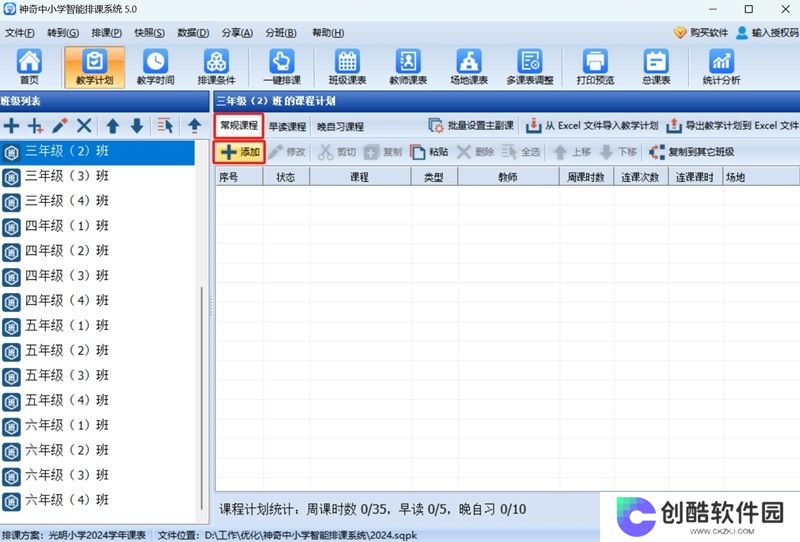Click the X delete-class icon in 班级列表

point(84,126)
